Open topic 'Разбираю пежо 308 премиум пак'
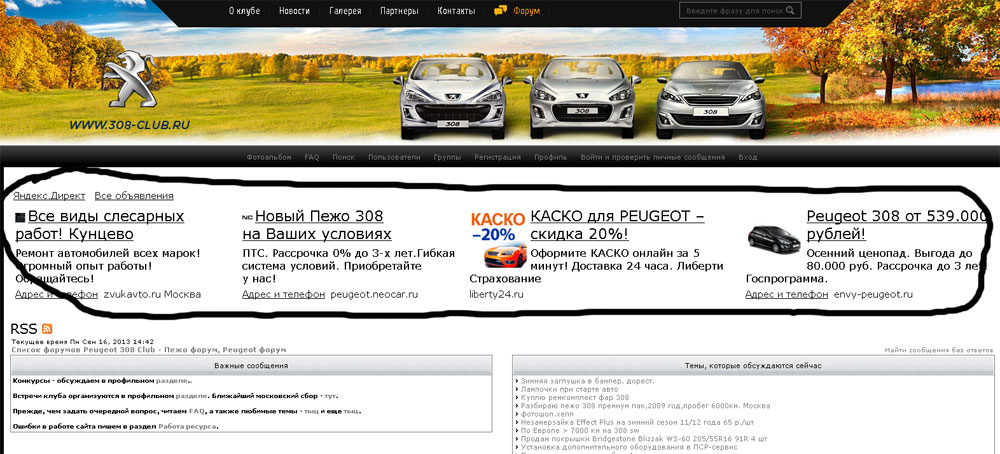 tap(645, 406)
